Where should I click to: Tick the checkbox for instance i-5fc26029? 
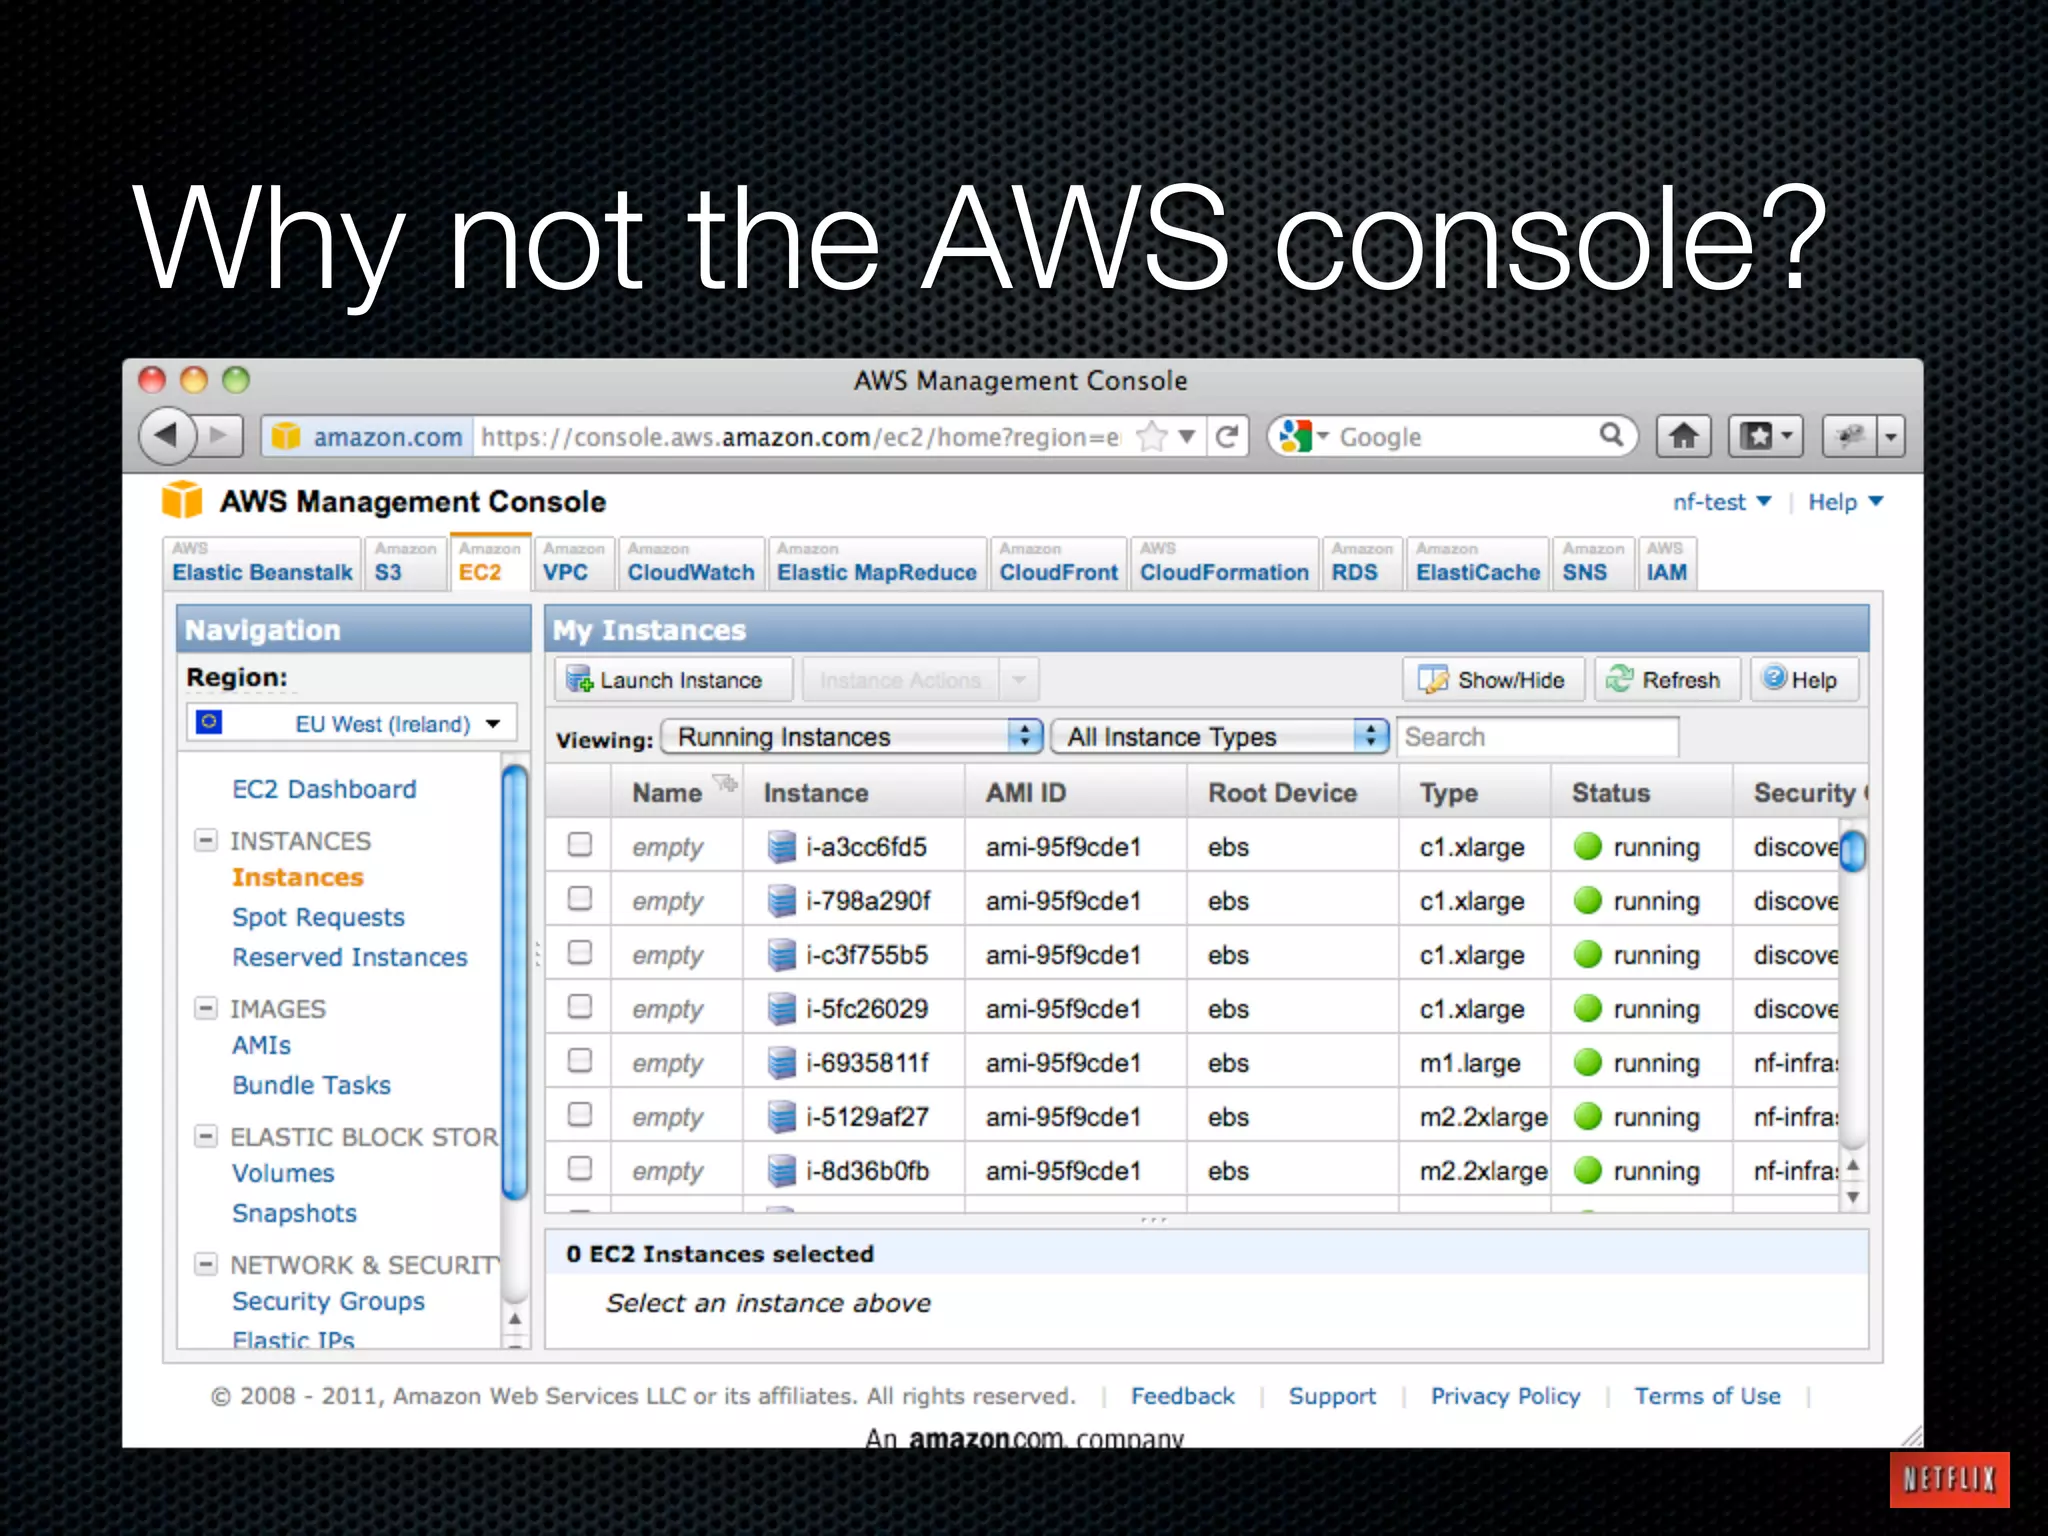click(580, 1007)
